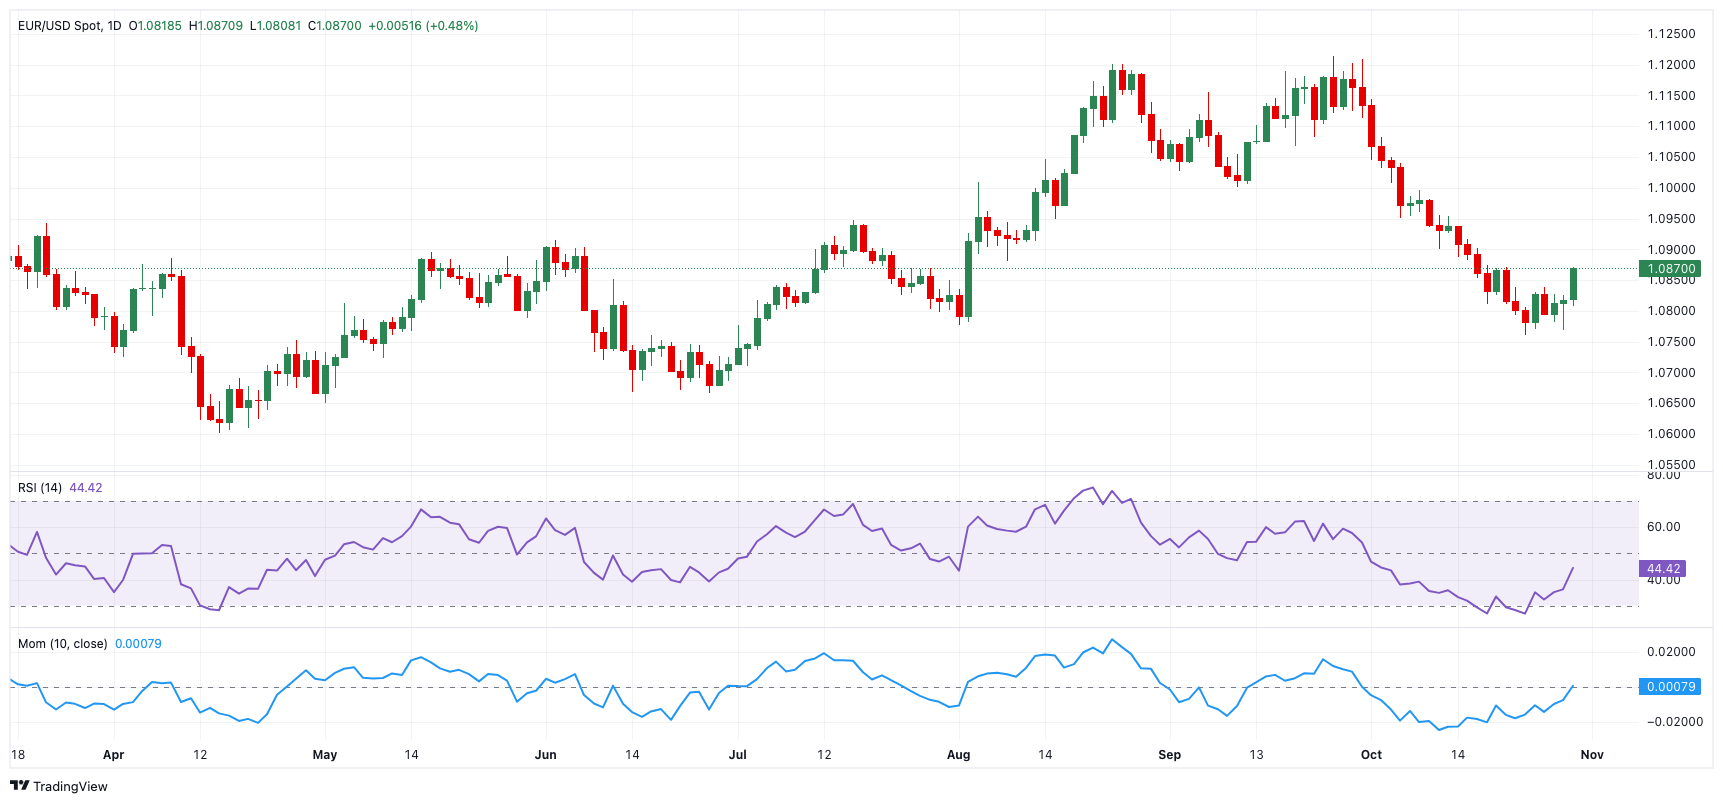1723x803 pixels.
Task: Click the Sep label on time axis
Action: (1169, 755)
